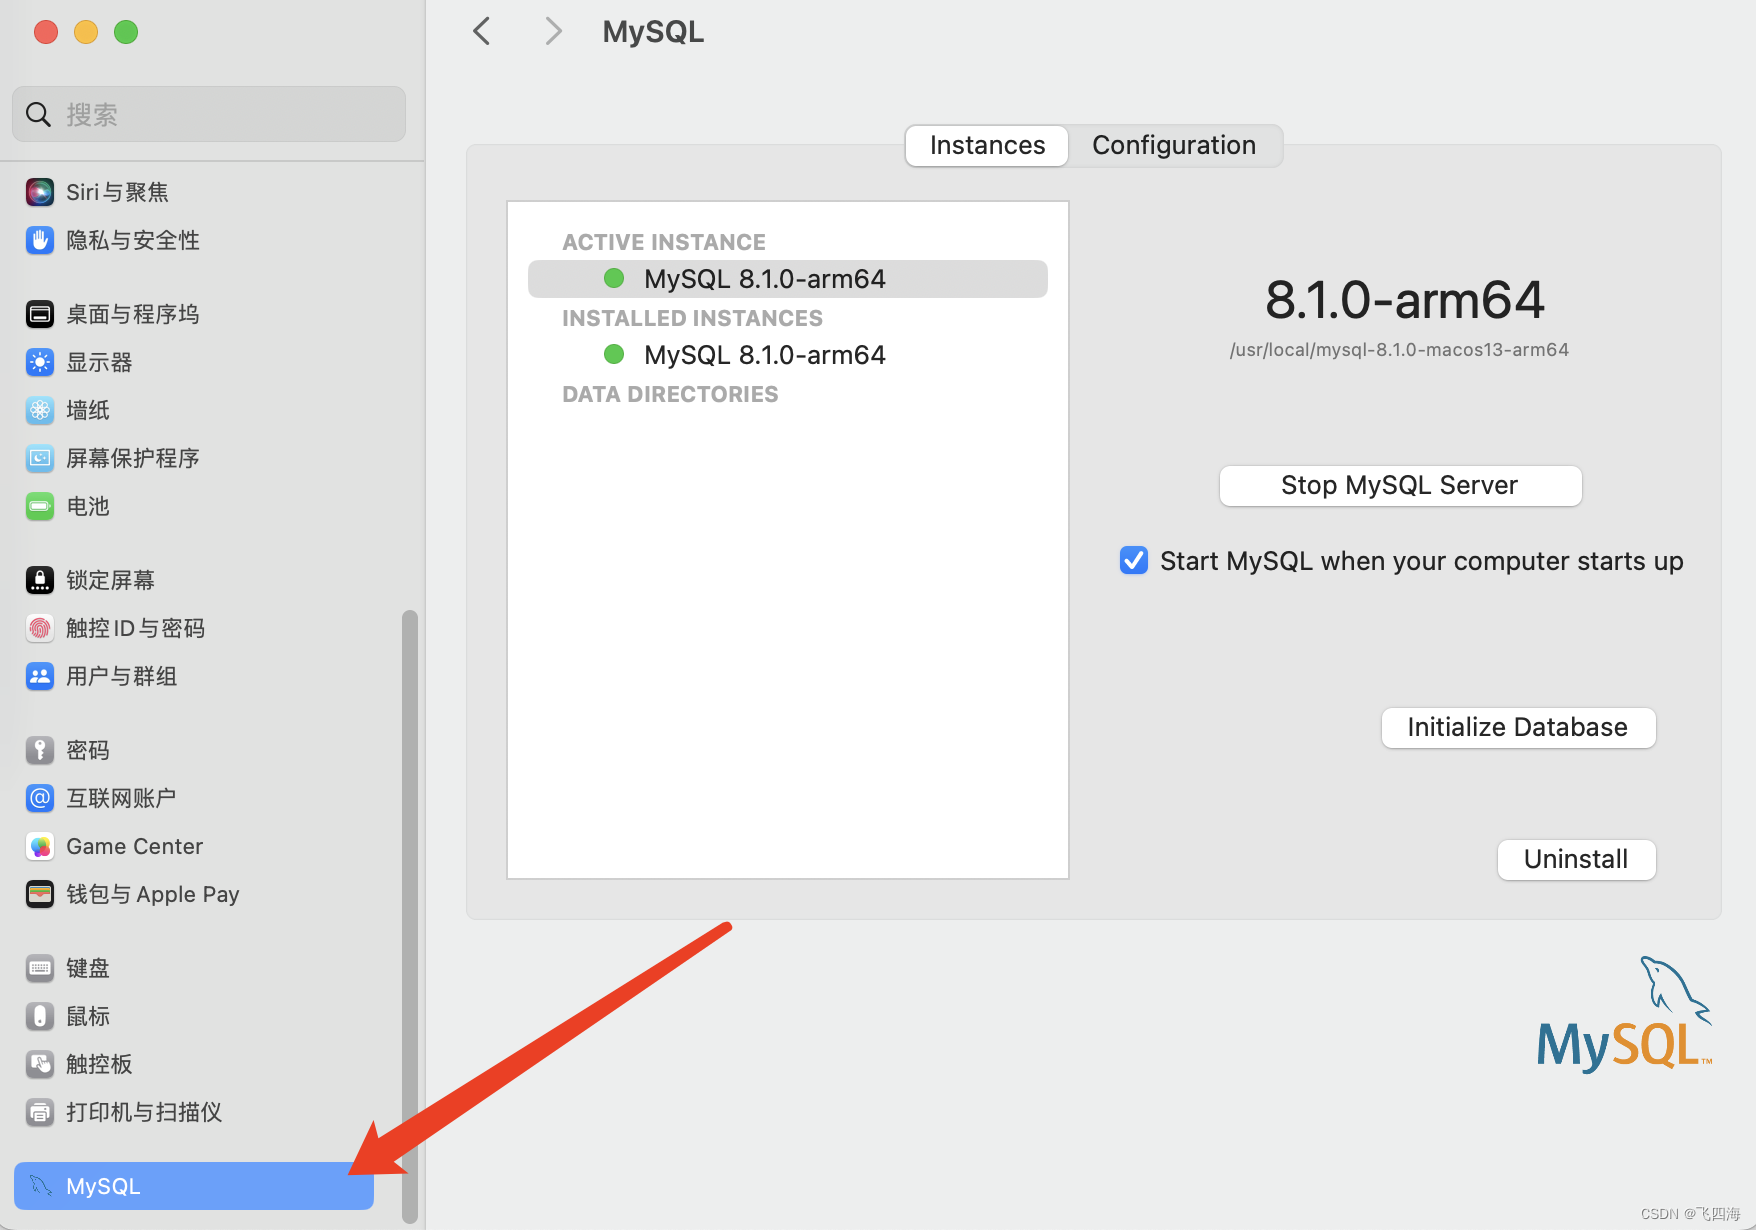Screen dimensions: 1756x1230
Task: Select the 键盘 keyboard icon
Action: coord(40,968)
